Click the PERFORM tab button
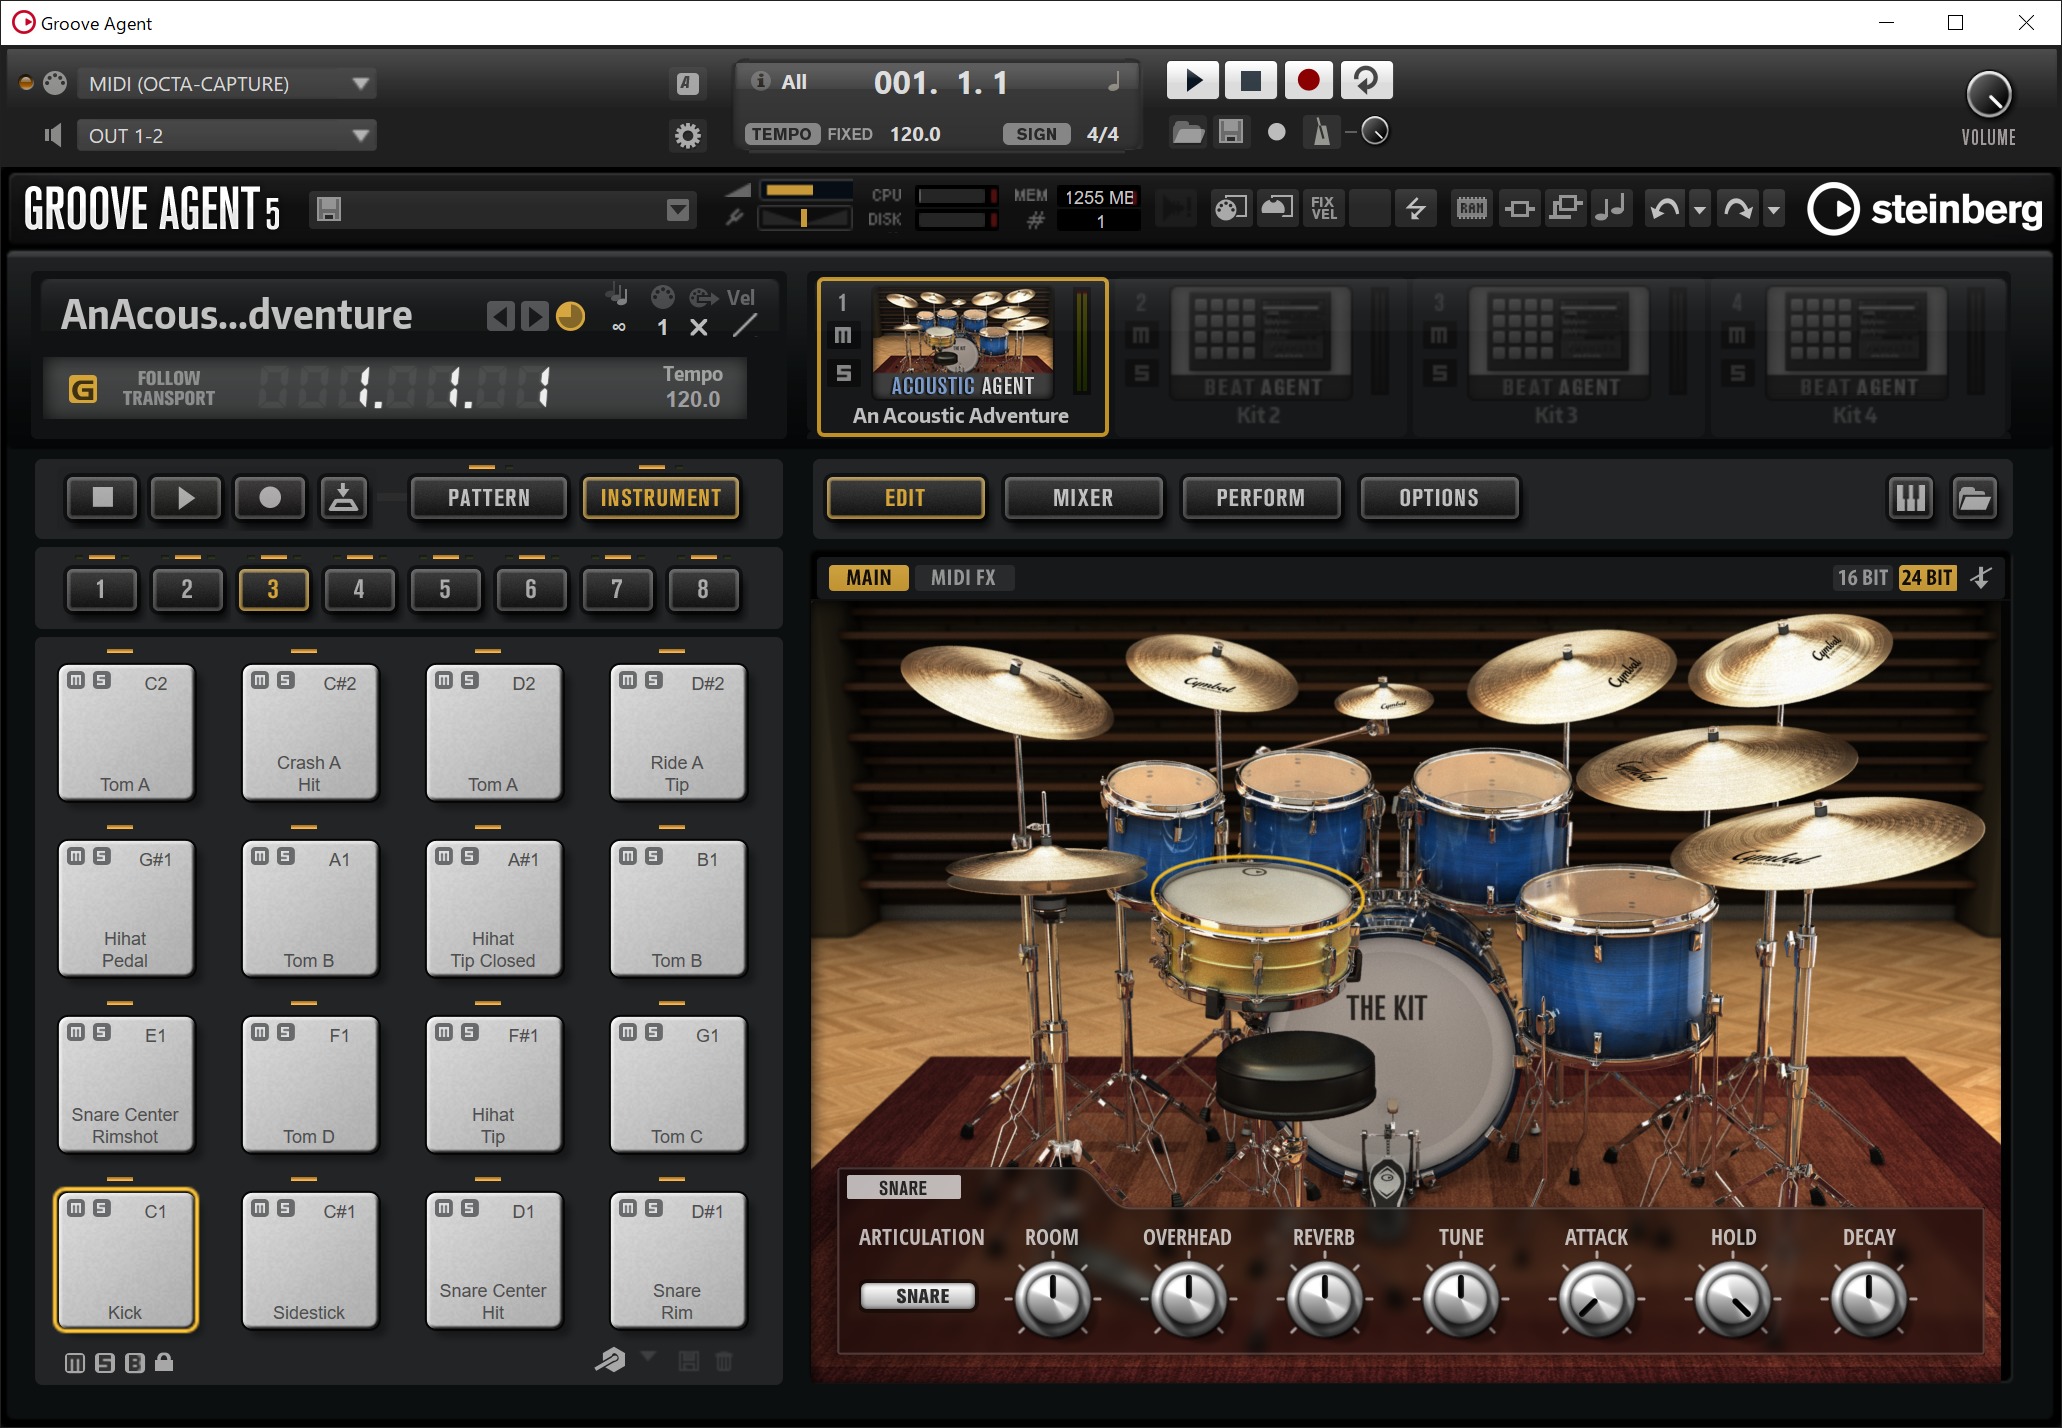Screen dimensions: 2062x1428 (1261, 498)
